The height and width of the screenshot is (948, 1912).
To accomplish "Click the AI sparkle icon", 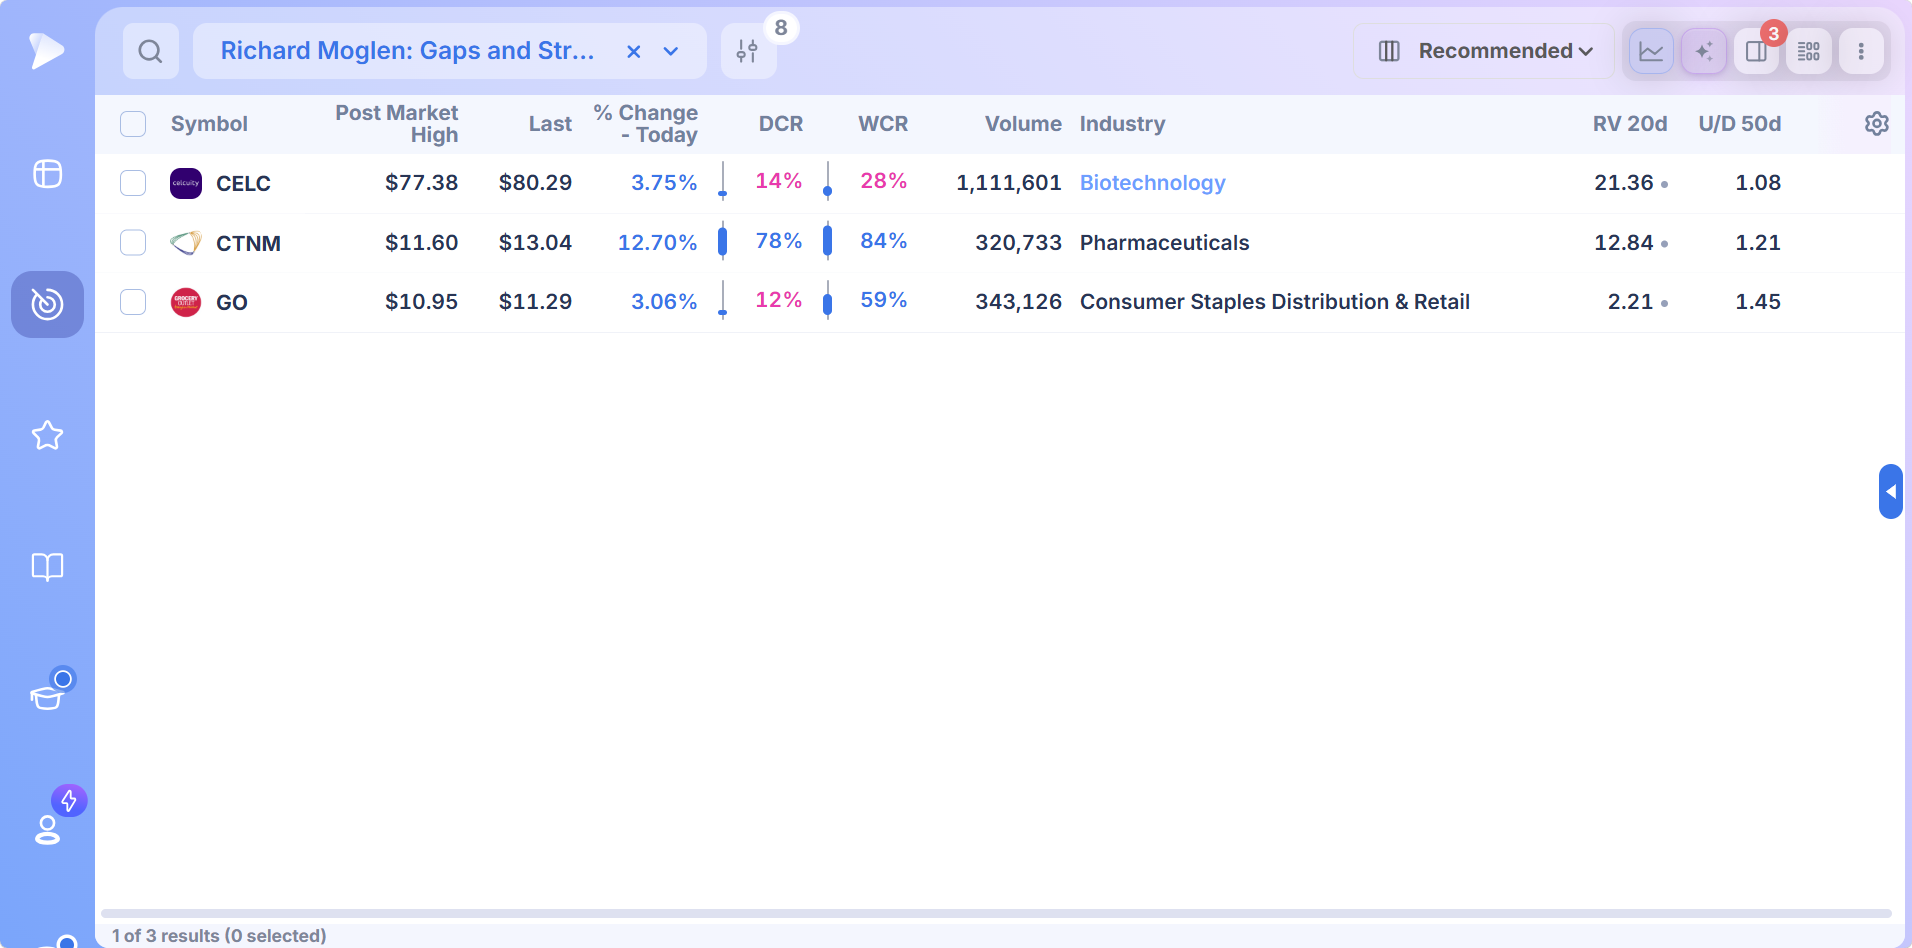I will 1704,51.
